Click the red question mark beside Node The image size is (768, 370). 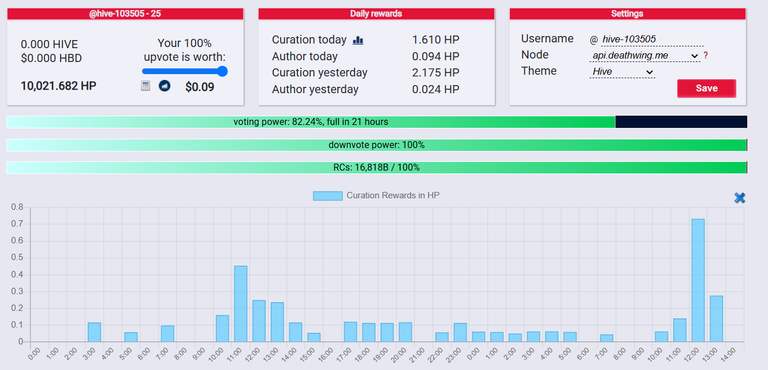point(706,56)
